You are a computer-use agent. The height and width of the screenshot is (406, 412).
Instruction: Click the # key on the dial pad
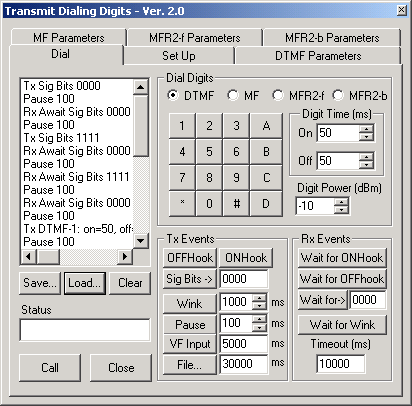236,203
